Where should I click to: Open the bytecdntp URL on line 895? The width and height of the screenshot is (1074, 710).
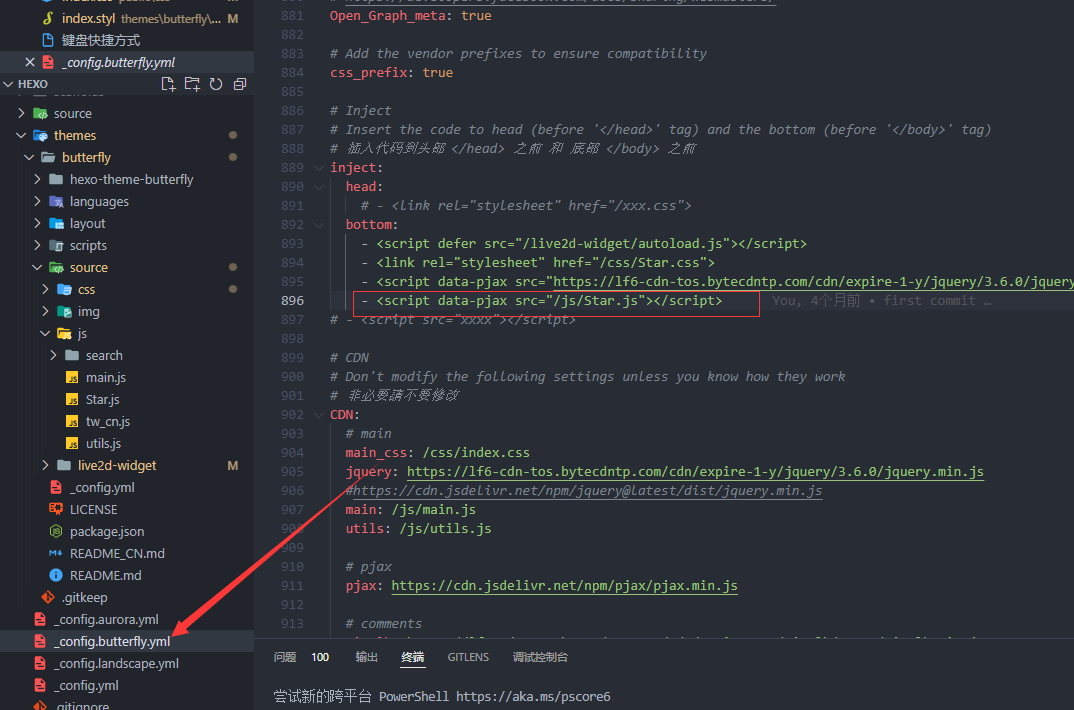pyautogui.click(x=813, y=281)
